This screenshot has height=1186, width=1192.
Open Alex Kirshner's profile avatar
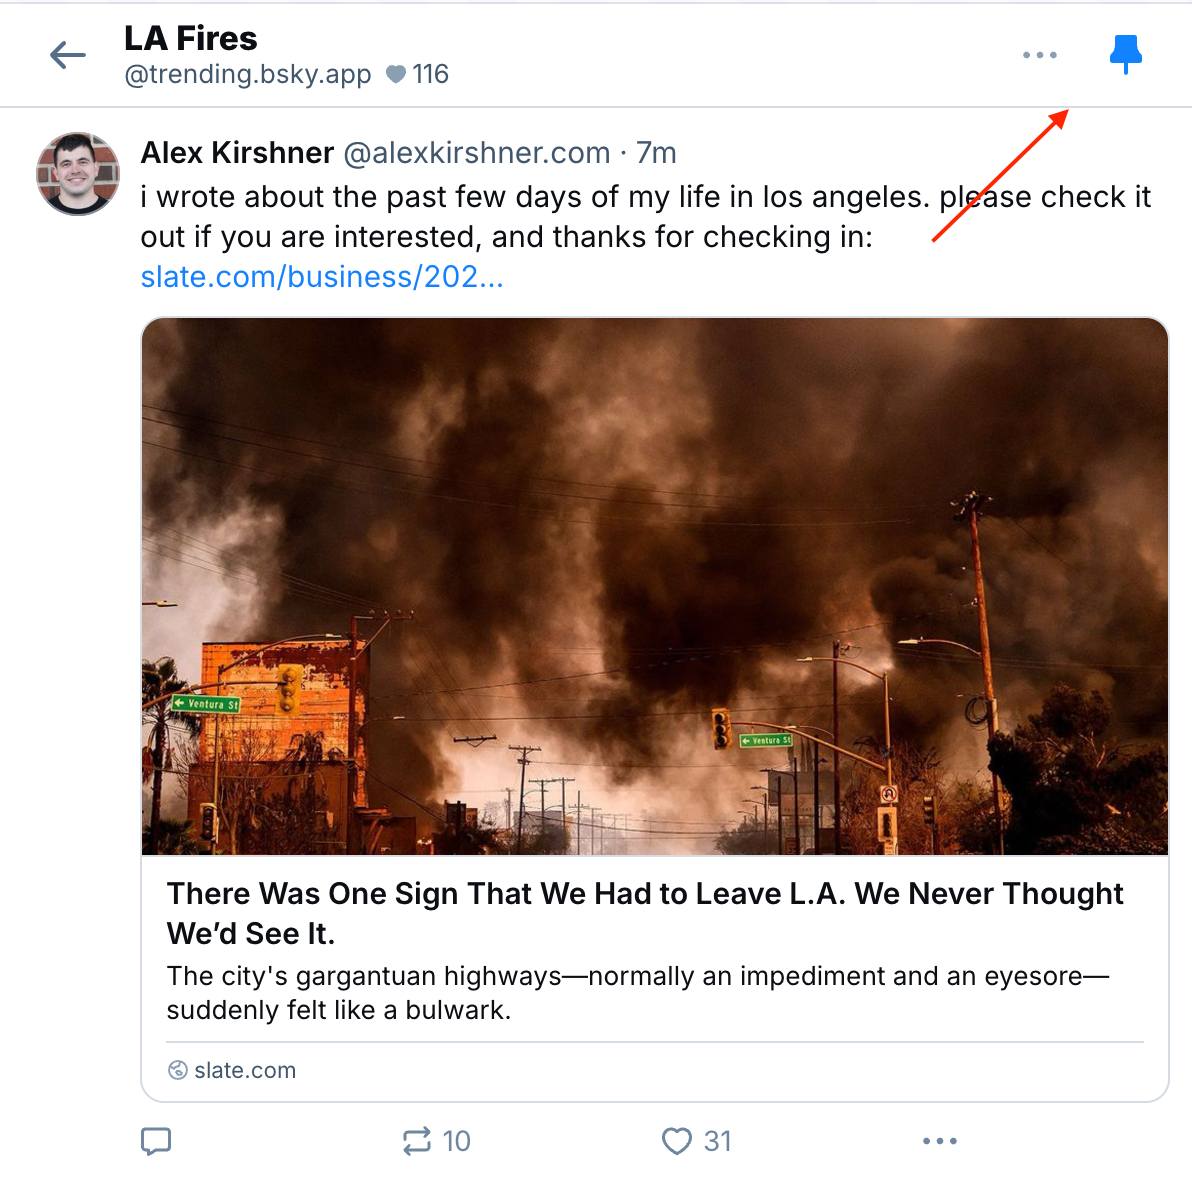pyautogui.click(x=78, y=173)
